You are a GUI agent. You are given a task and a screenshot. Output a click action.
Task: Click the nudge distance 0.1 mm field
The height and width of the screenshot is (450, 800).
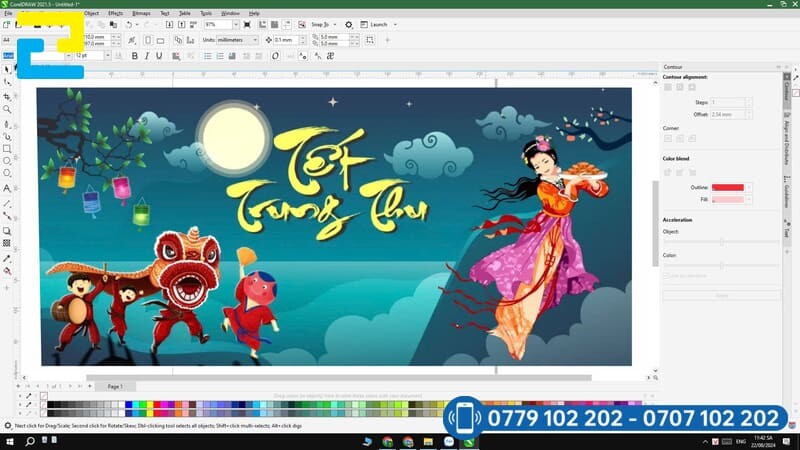[x=286, y=40]
